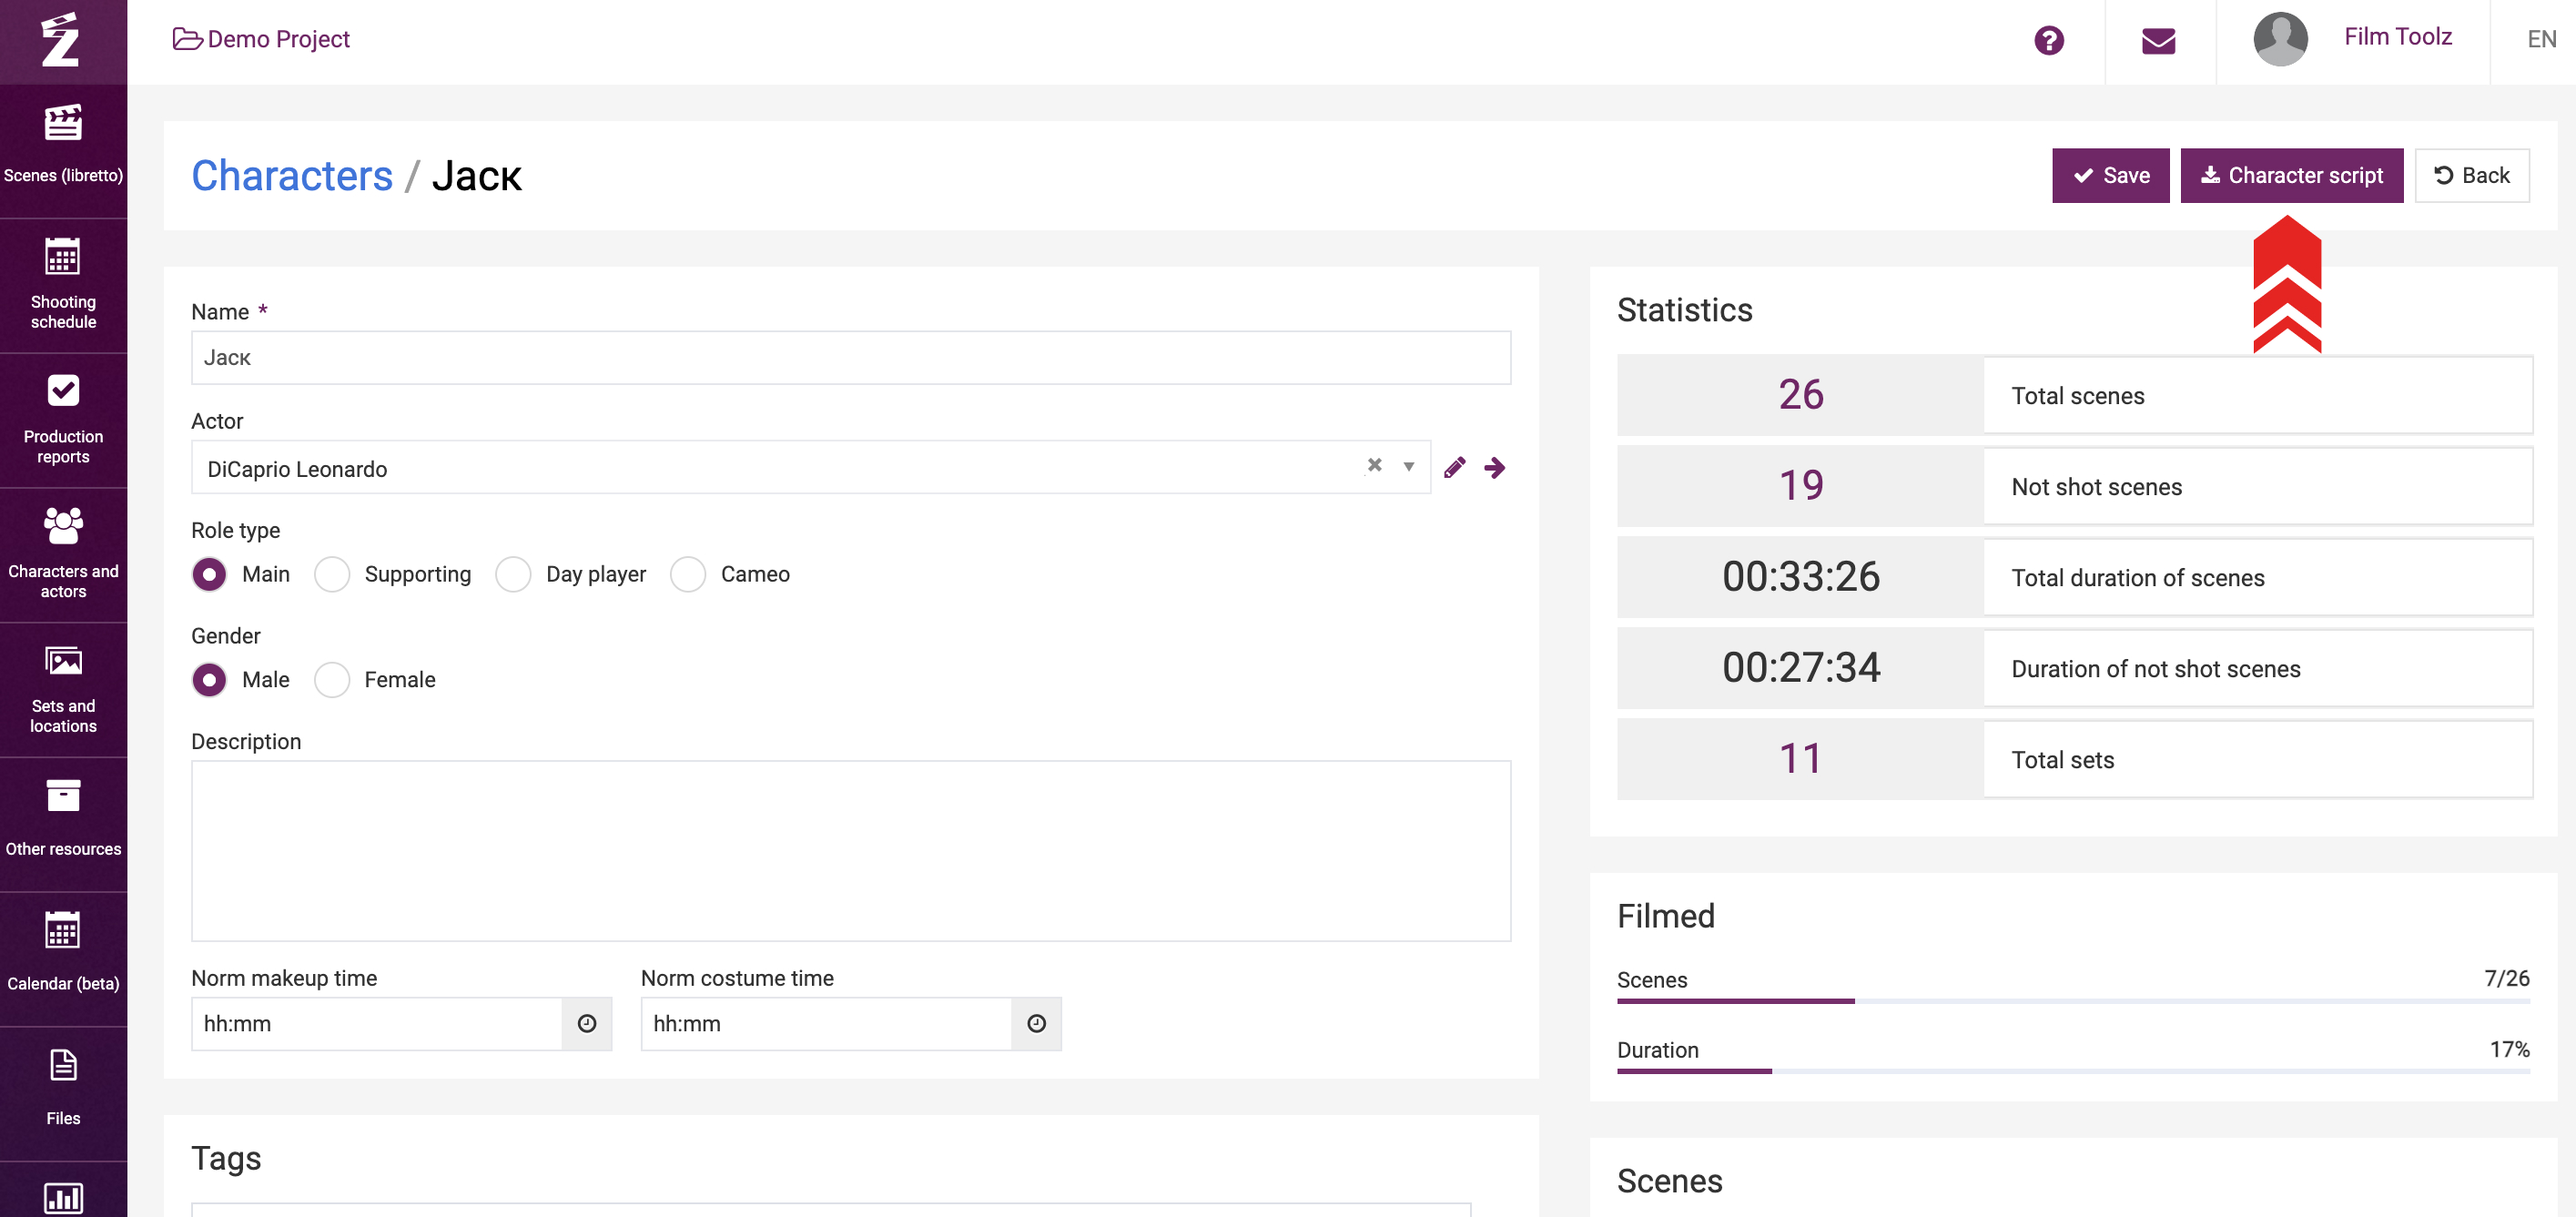2576x1217 pixels.
Task: Open the DiCaprio Leonardo actor combo box
Action: tap(810, 467)
